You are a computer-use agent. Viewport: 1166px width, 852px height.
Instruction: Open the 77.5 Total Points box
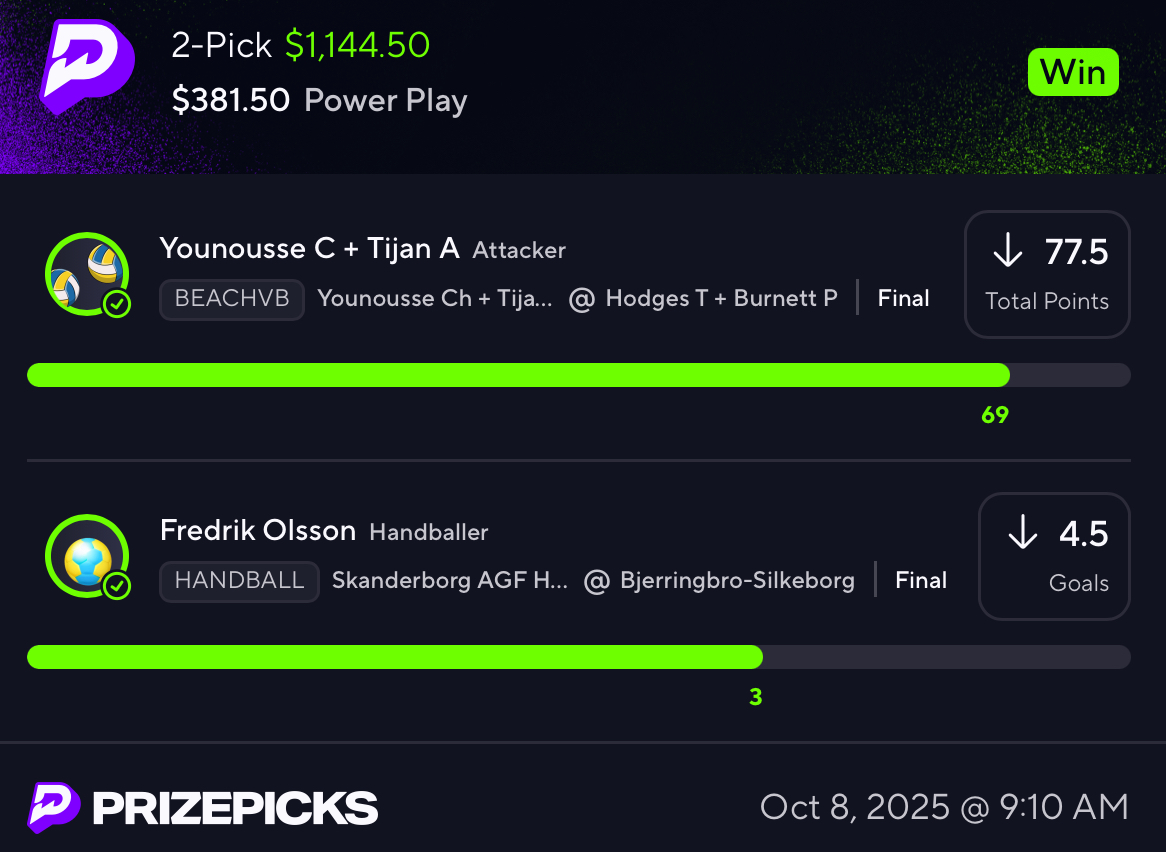pyautogui.click(x=1047, y=274)
